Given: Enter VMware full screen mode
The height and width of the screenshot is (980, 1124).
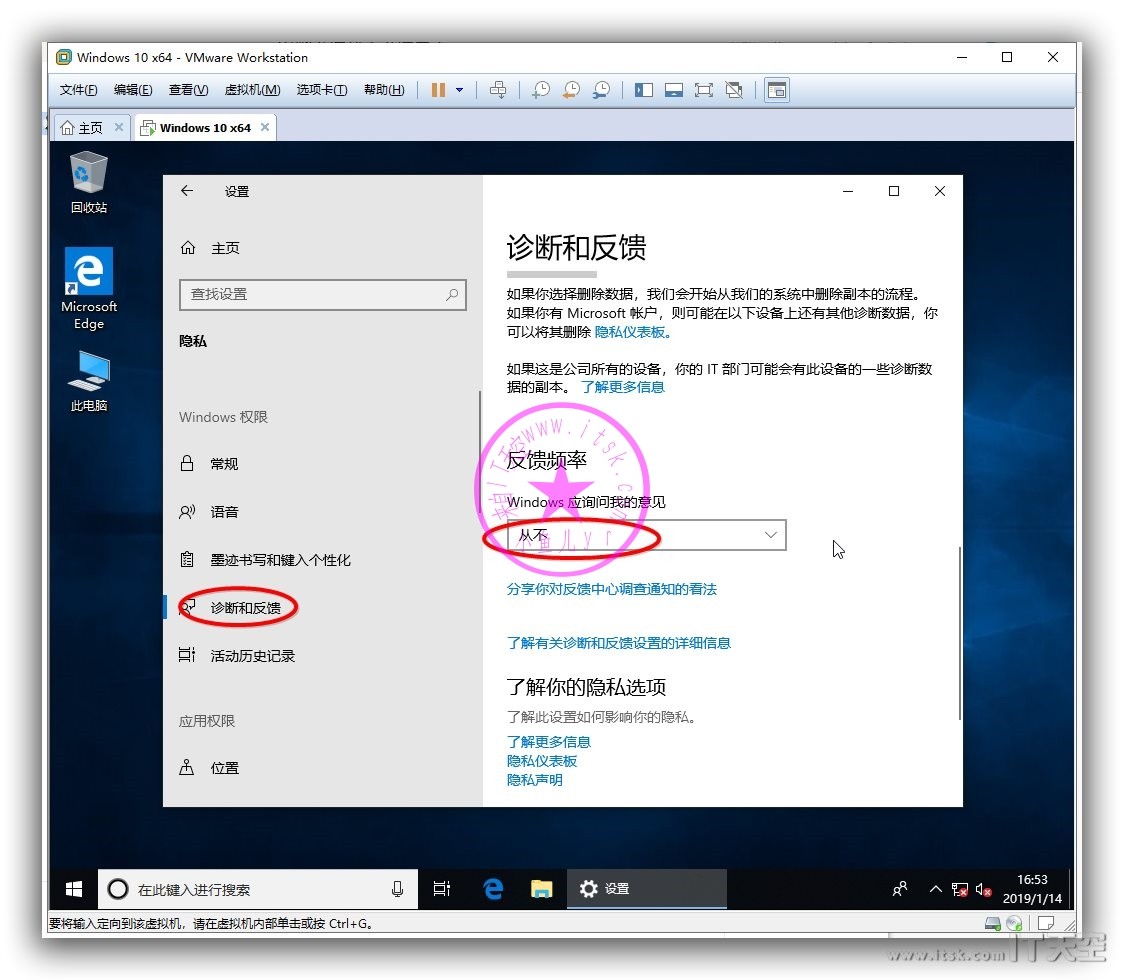Looking at the screenshot, I should pos(704,90).
